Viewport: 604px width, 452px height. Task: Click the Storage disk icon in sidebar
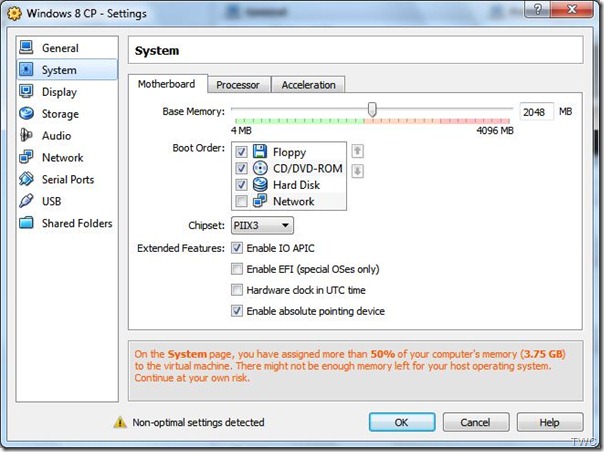pos(26,113)
